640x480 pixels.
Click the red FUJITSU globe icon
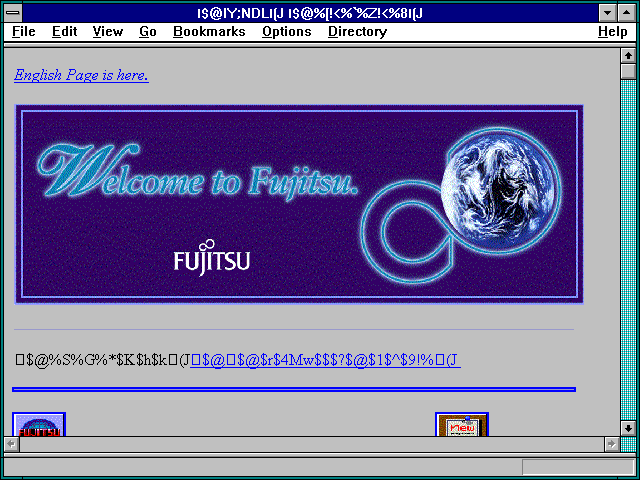pyautogui.click(x=39, y=424)
